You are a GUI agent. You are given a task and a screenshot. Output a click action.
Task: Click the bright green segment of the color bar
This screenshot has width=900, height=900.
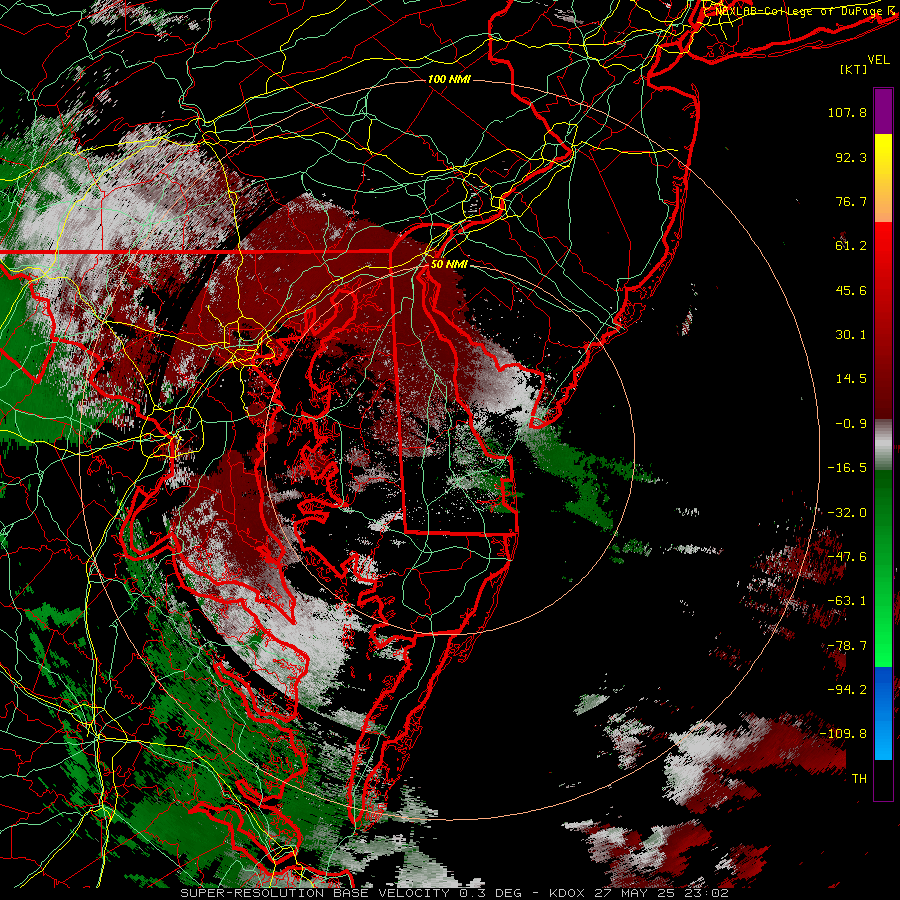tap(883, 568)
